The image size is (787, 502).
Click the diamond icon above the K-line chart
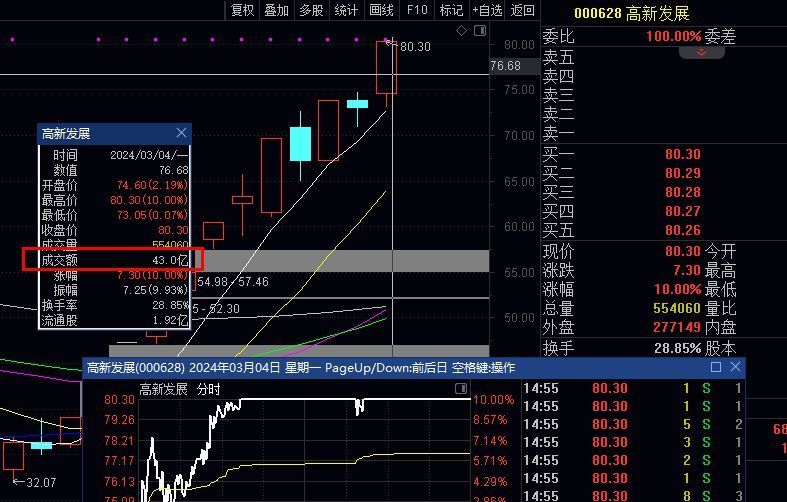[x=462, y=31]
